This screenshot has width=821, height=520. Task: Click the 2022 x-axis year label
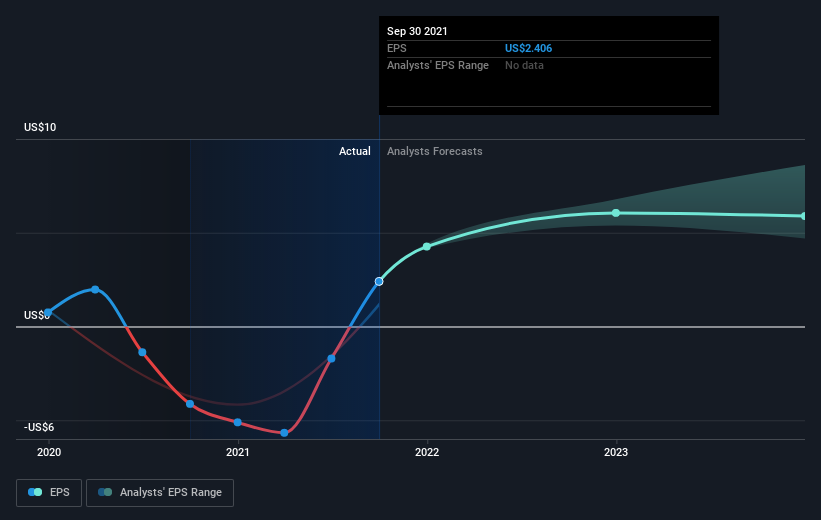(427, 452)
